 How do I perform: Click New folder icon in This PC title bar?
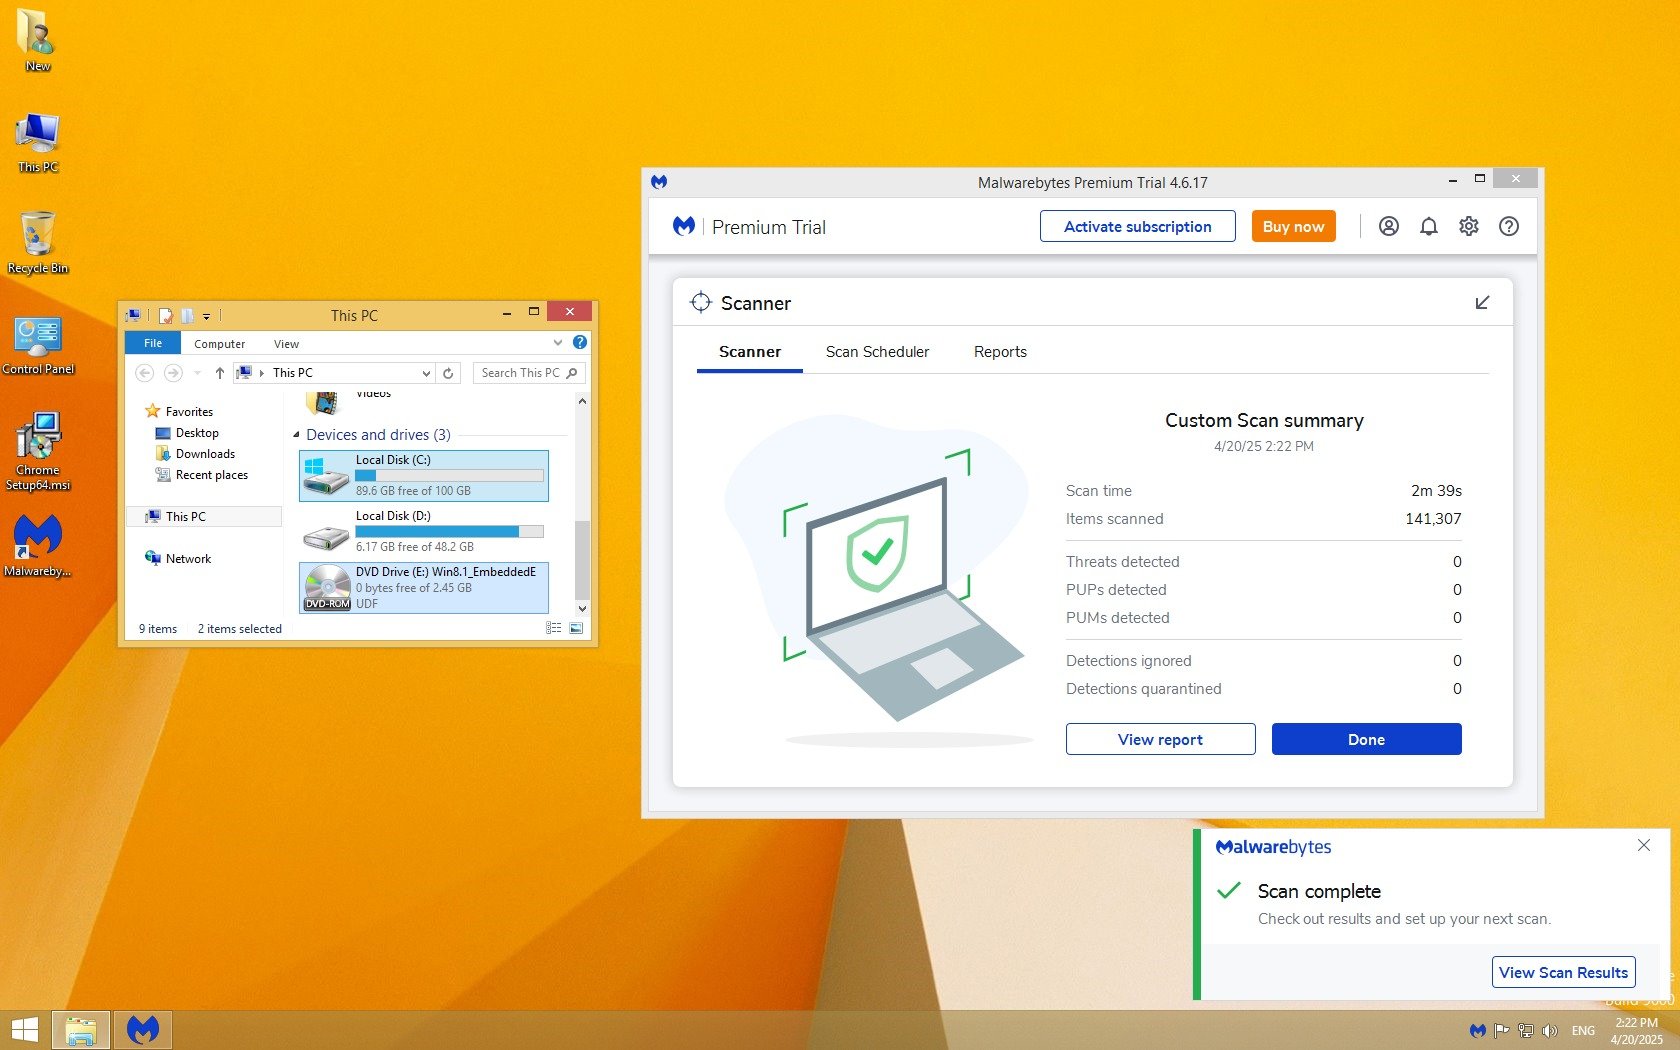click(187, 315)
